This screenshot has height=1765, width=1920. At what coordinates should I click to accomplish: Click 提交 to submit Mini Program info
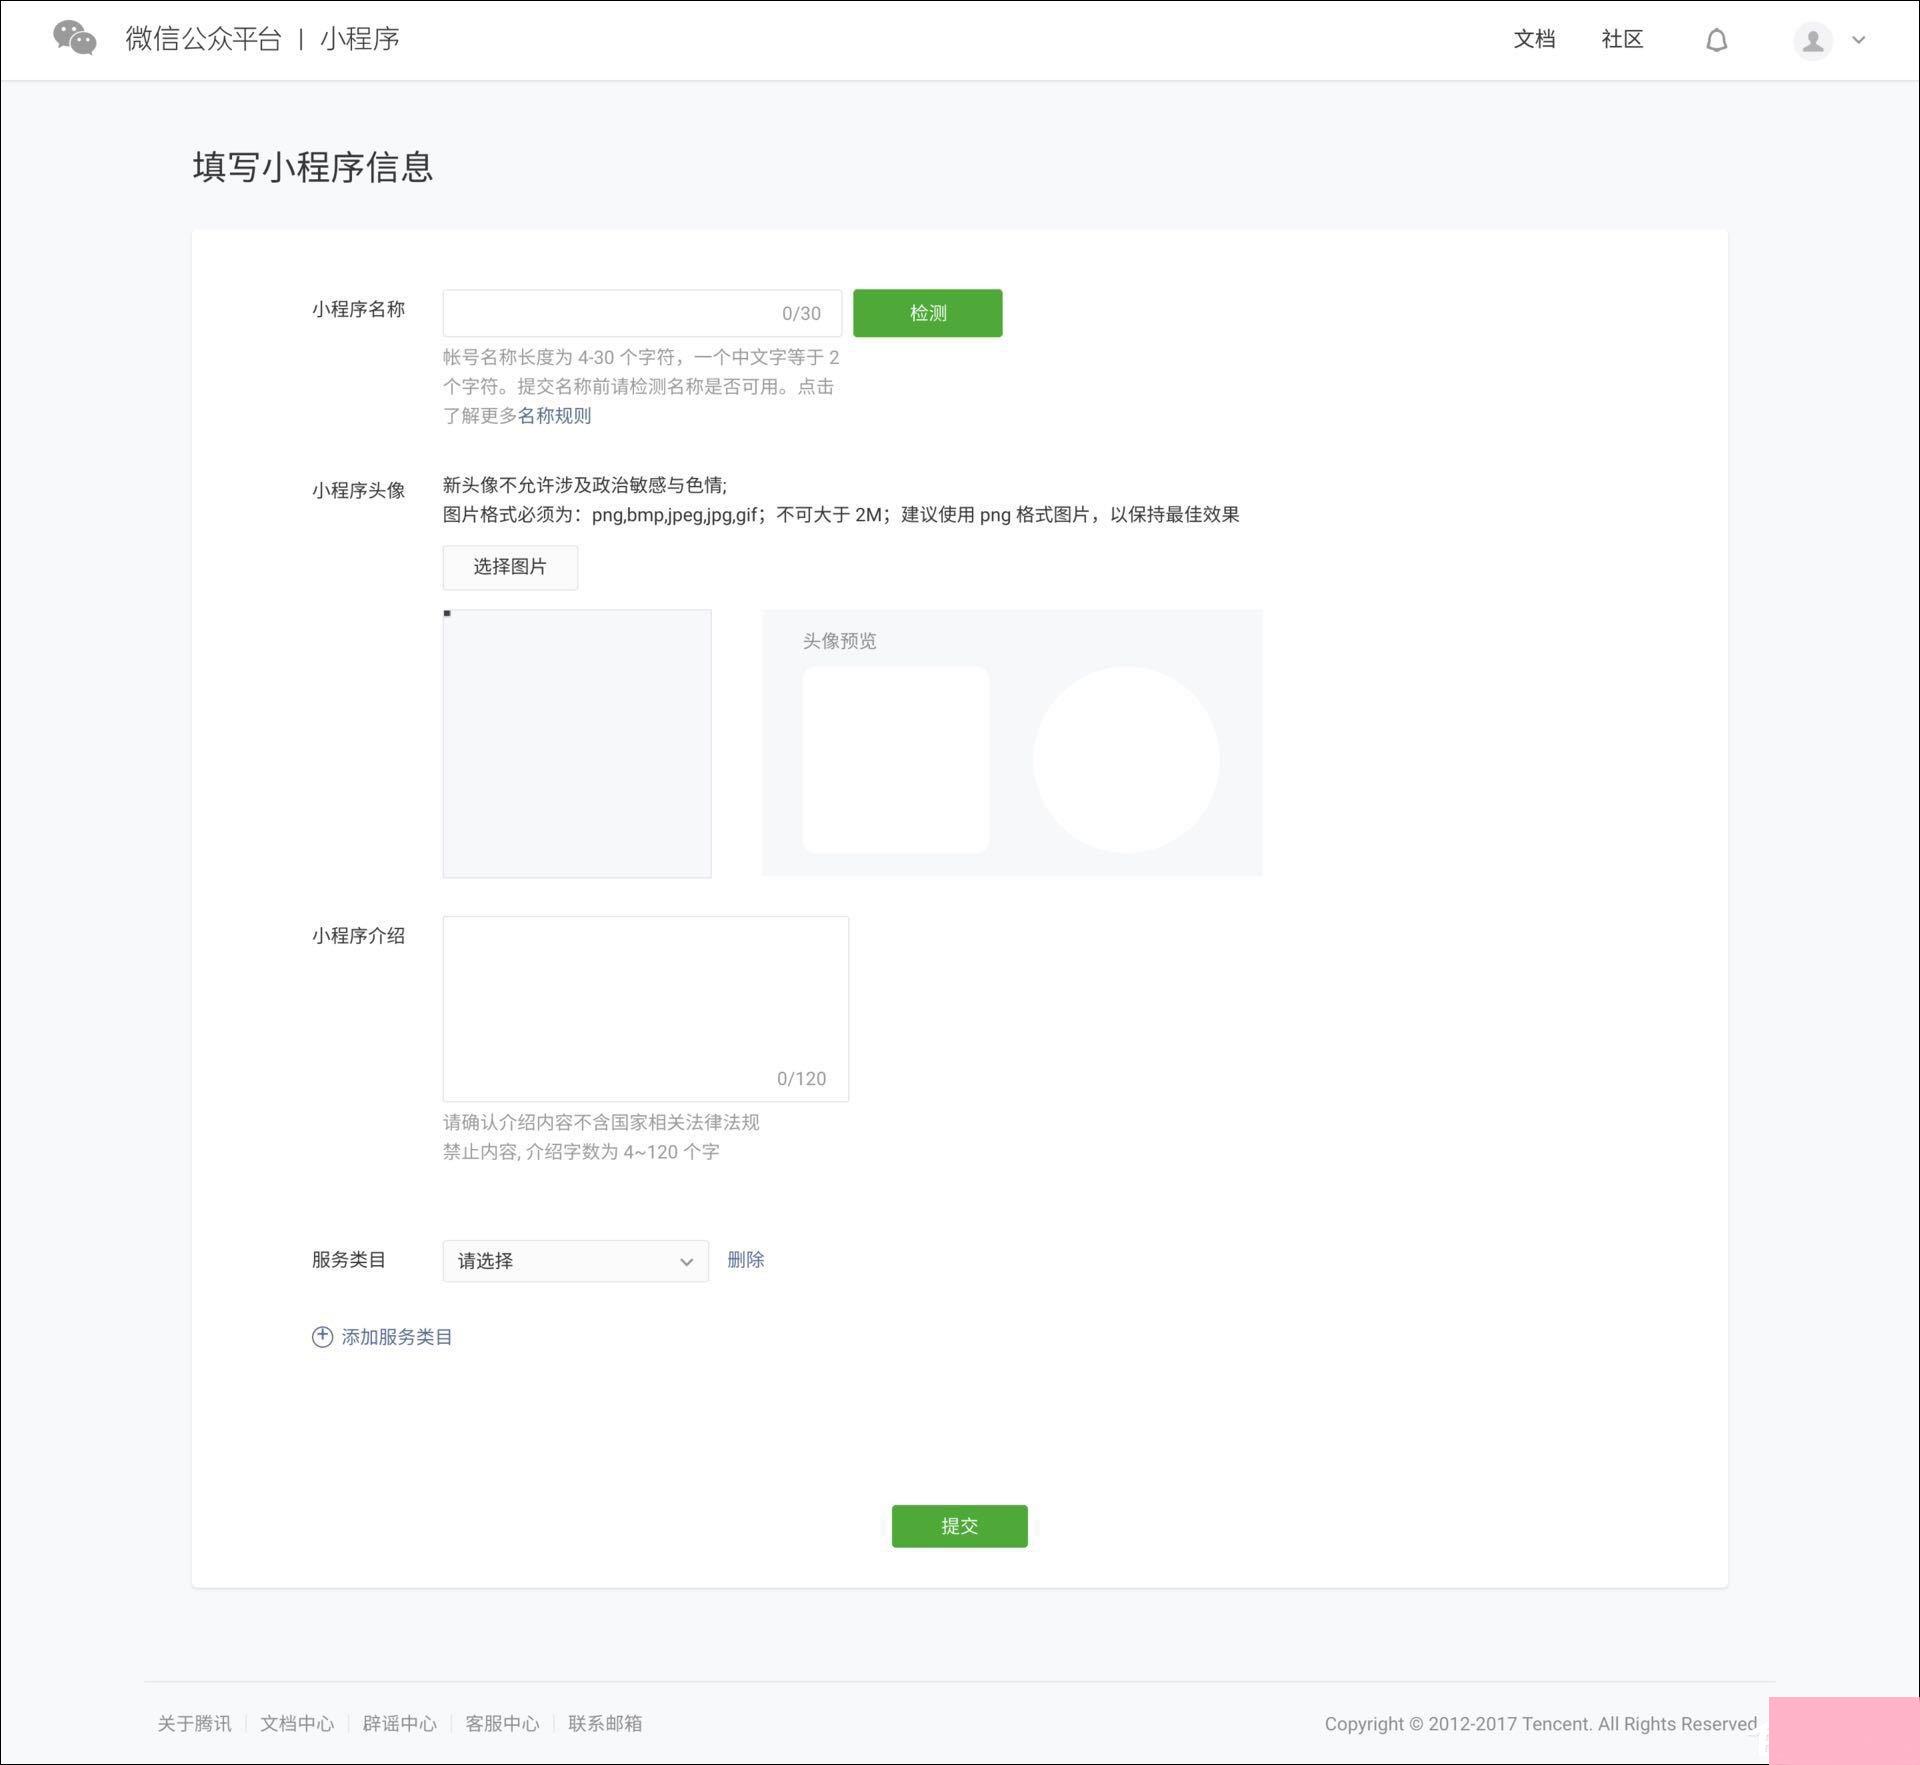960,1526
